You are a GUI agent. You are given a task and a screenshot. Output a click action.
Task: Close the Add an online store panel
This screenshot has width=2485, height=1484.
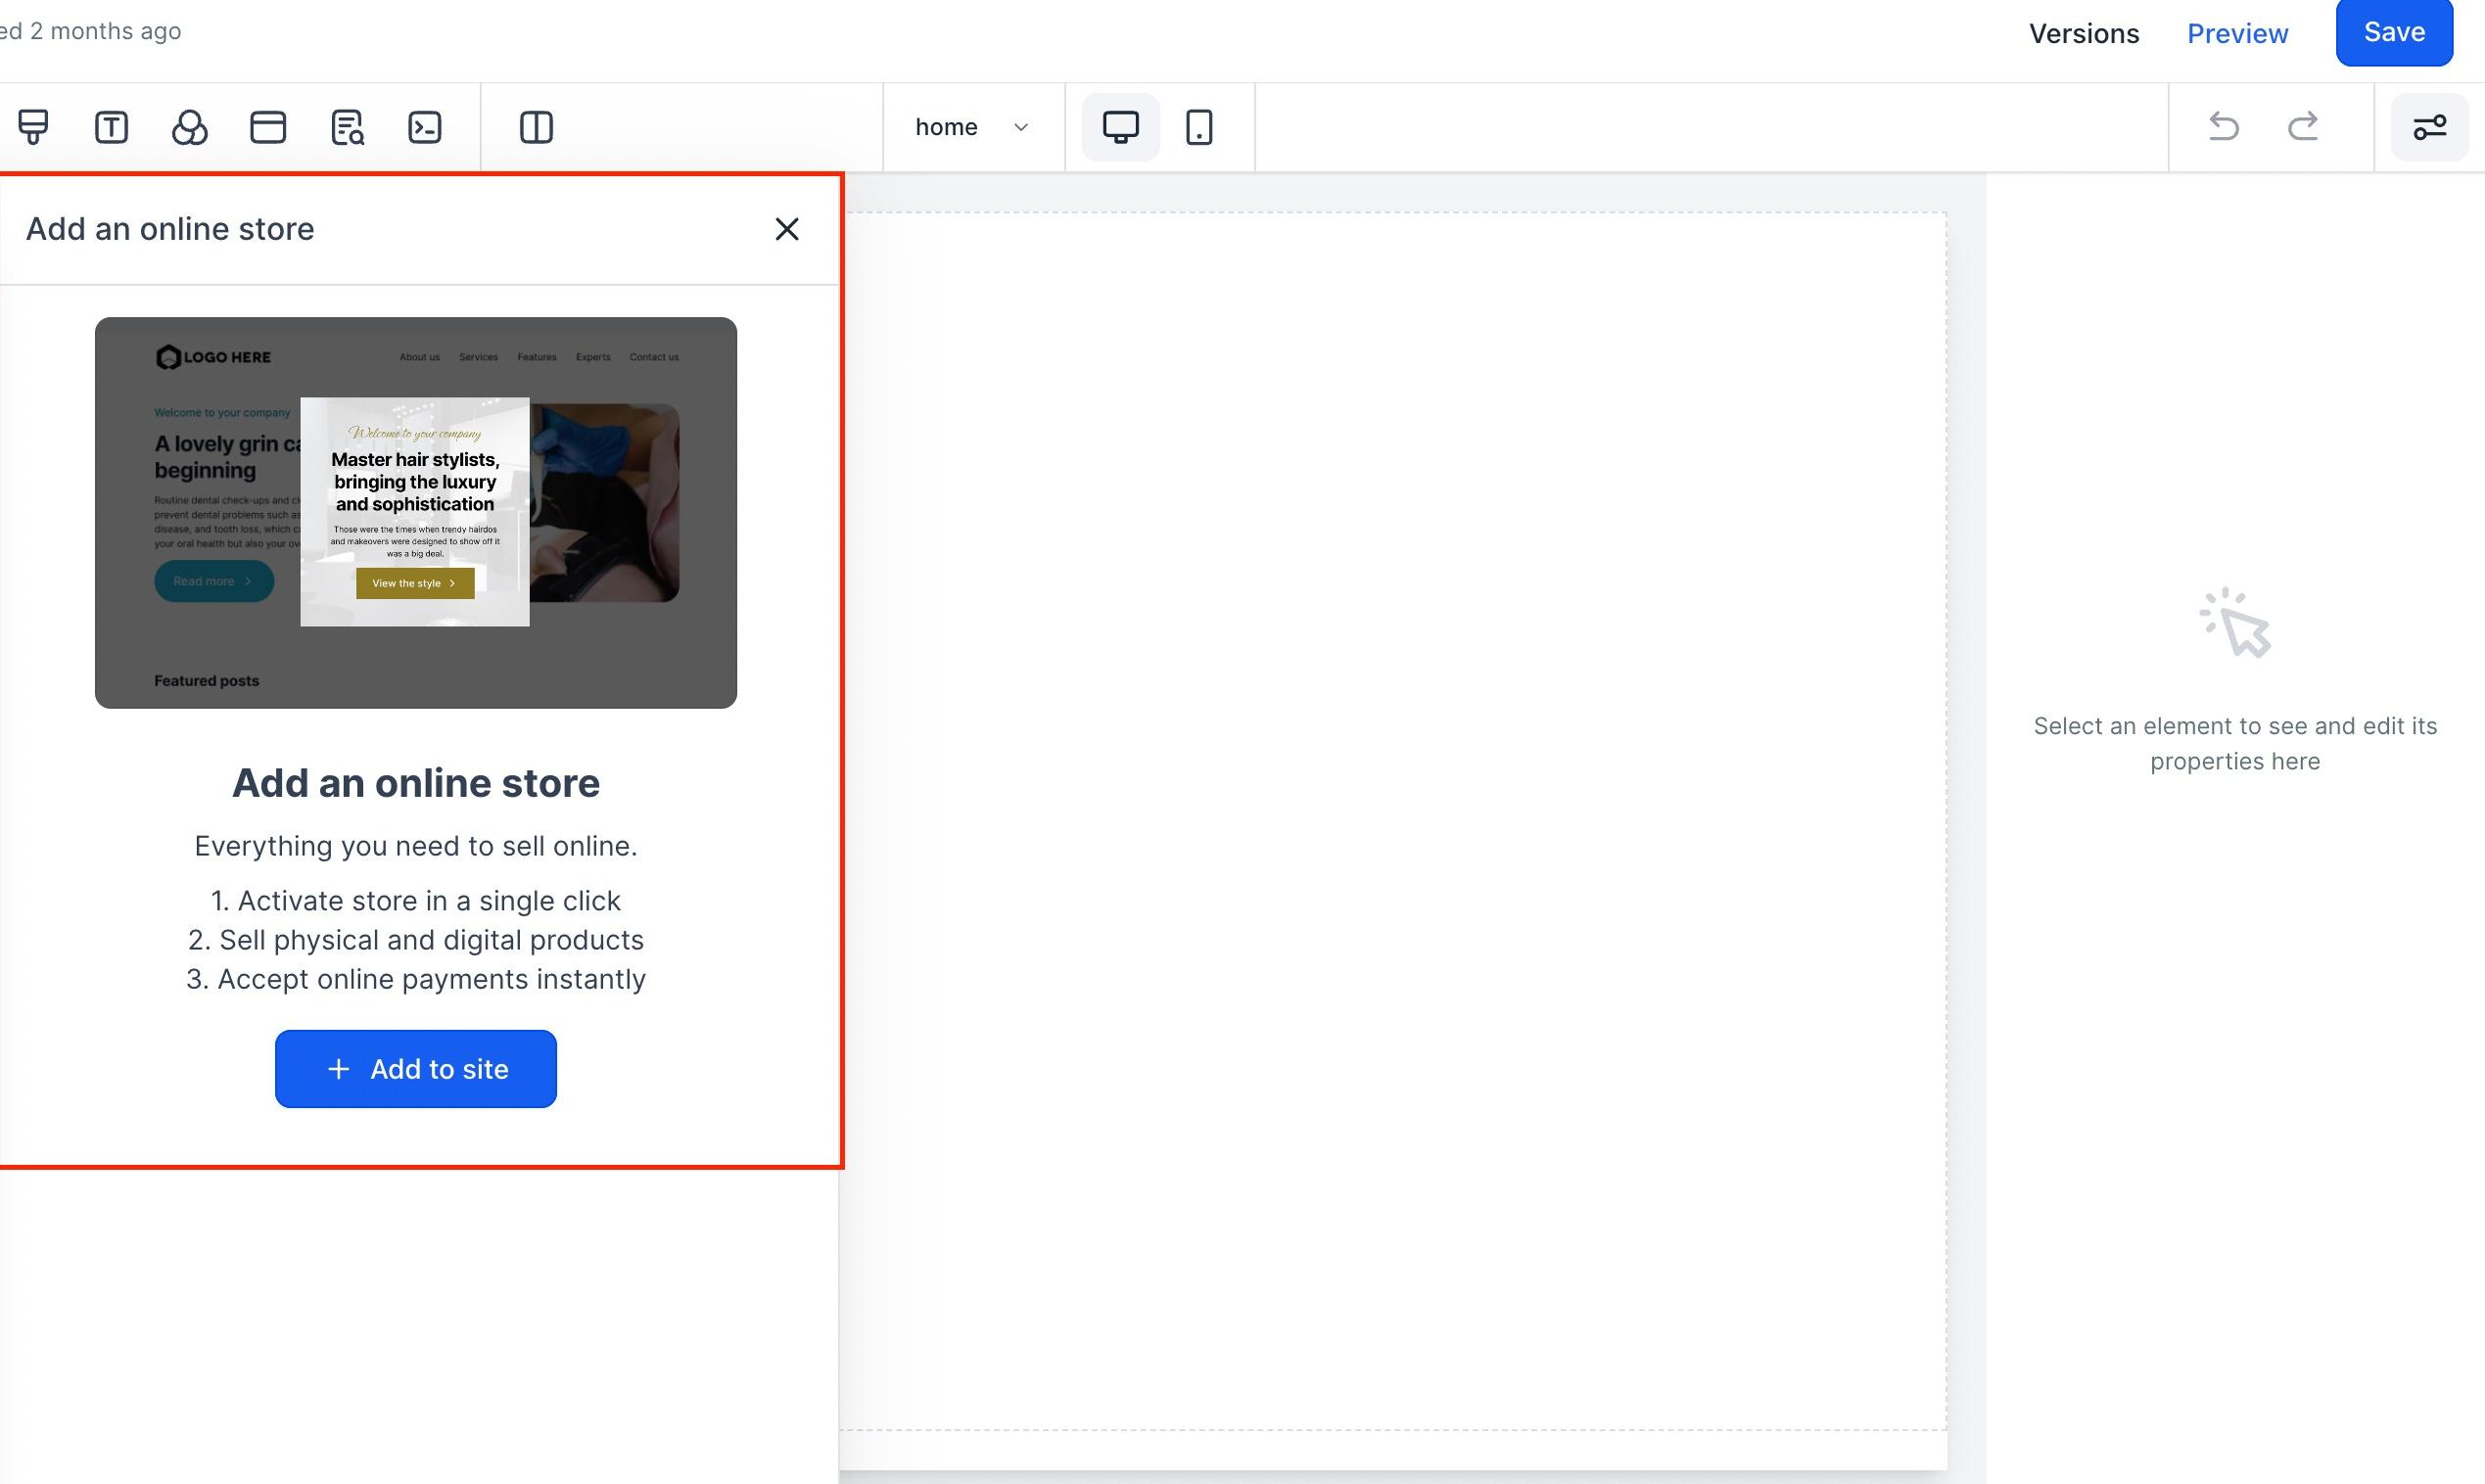pos(787,229)
